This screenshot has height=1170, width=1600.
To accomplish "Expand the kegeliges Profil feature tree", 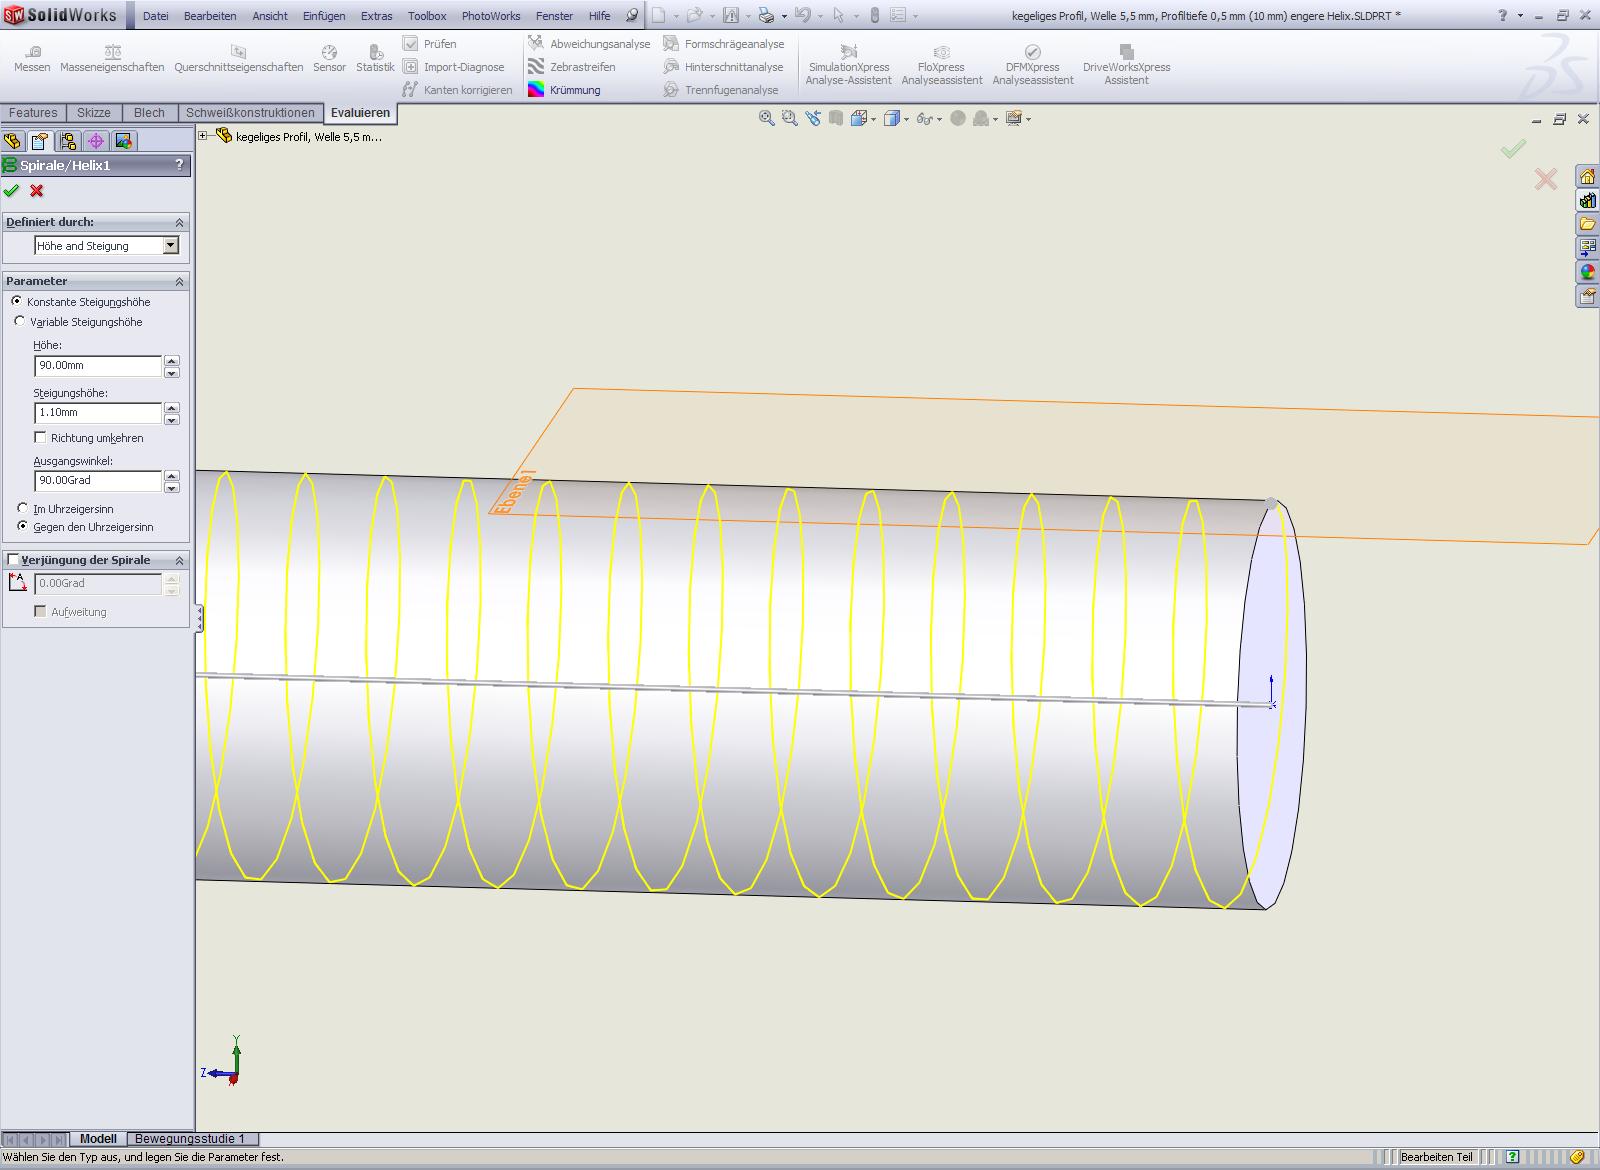I will [203, 136].
